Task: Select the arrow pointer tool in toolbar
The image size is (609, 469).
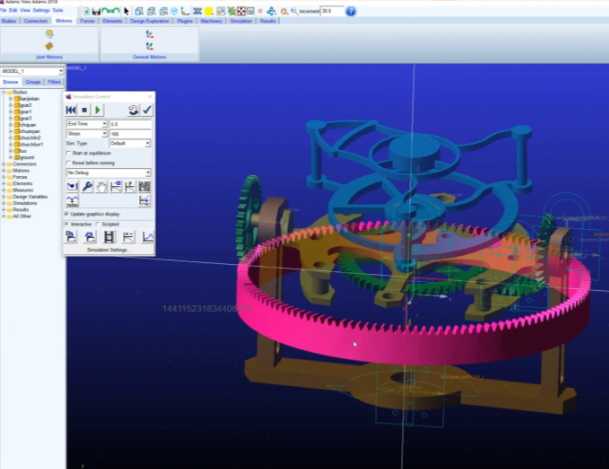Action: tap(126, 11)
